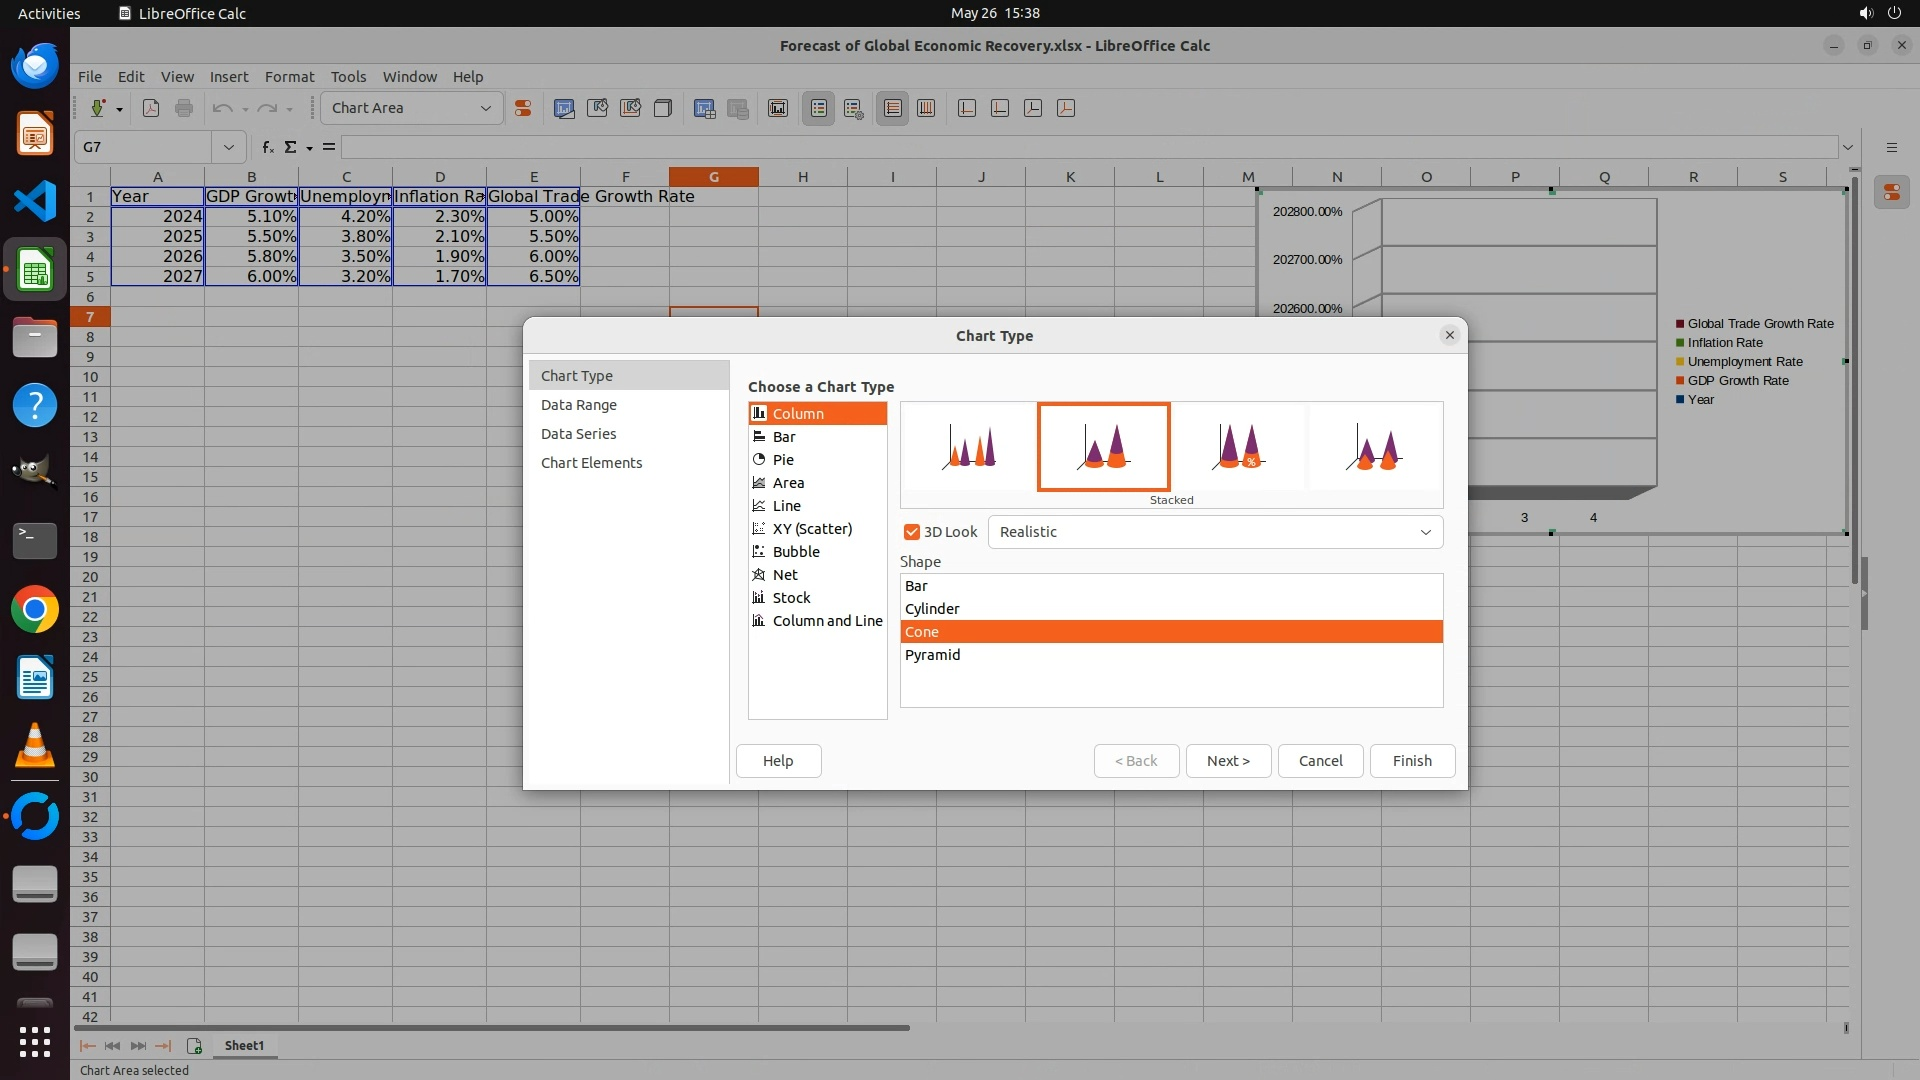Expand the Chart Area element selector
Screen dimensions: 1920x1080
click(x=485, y=108)
